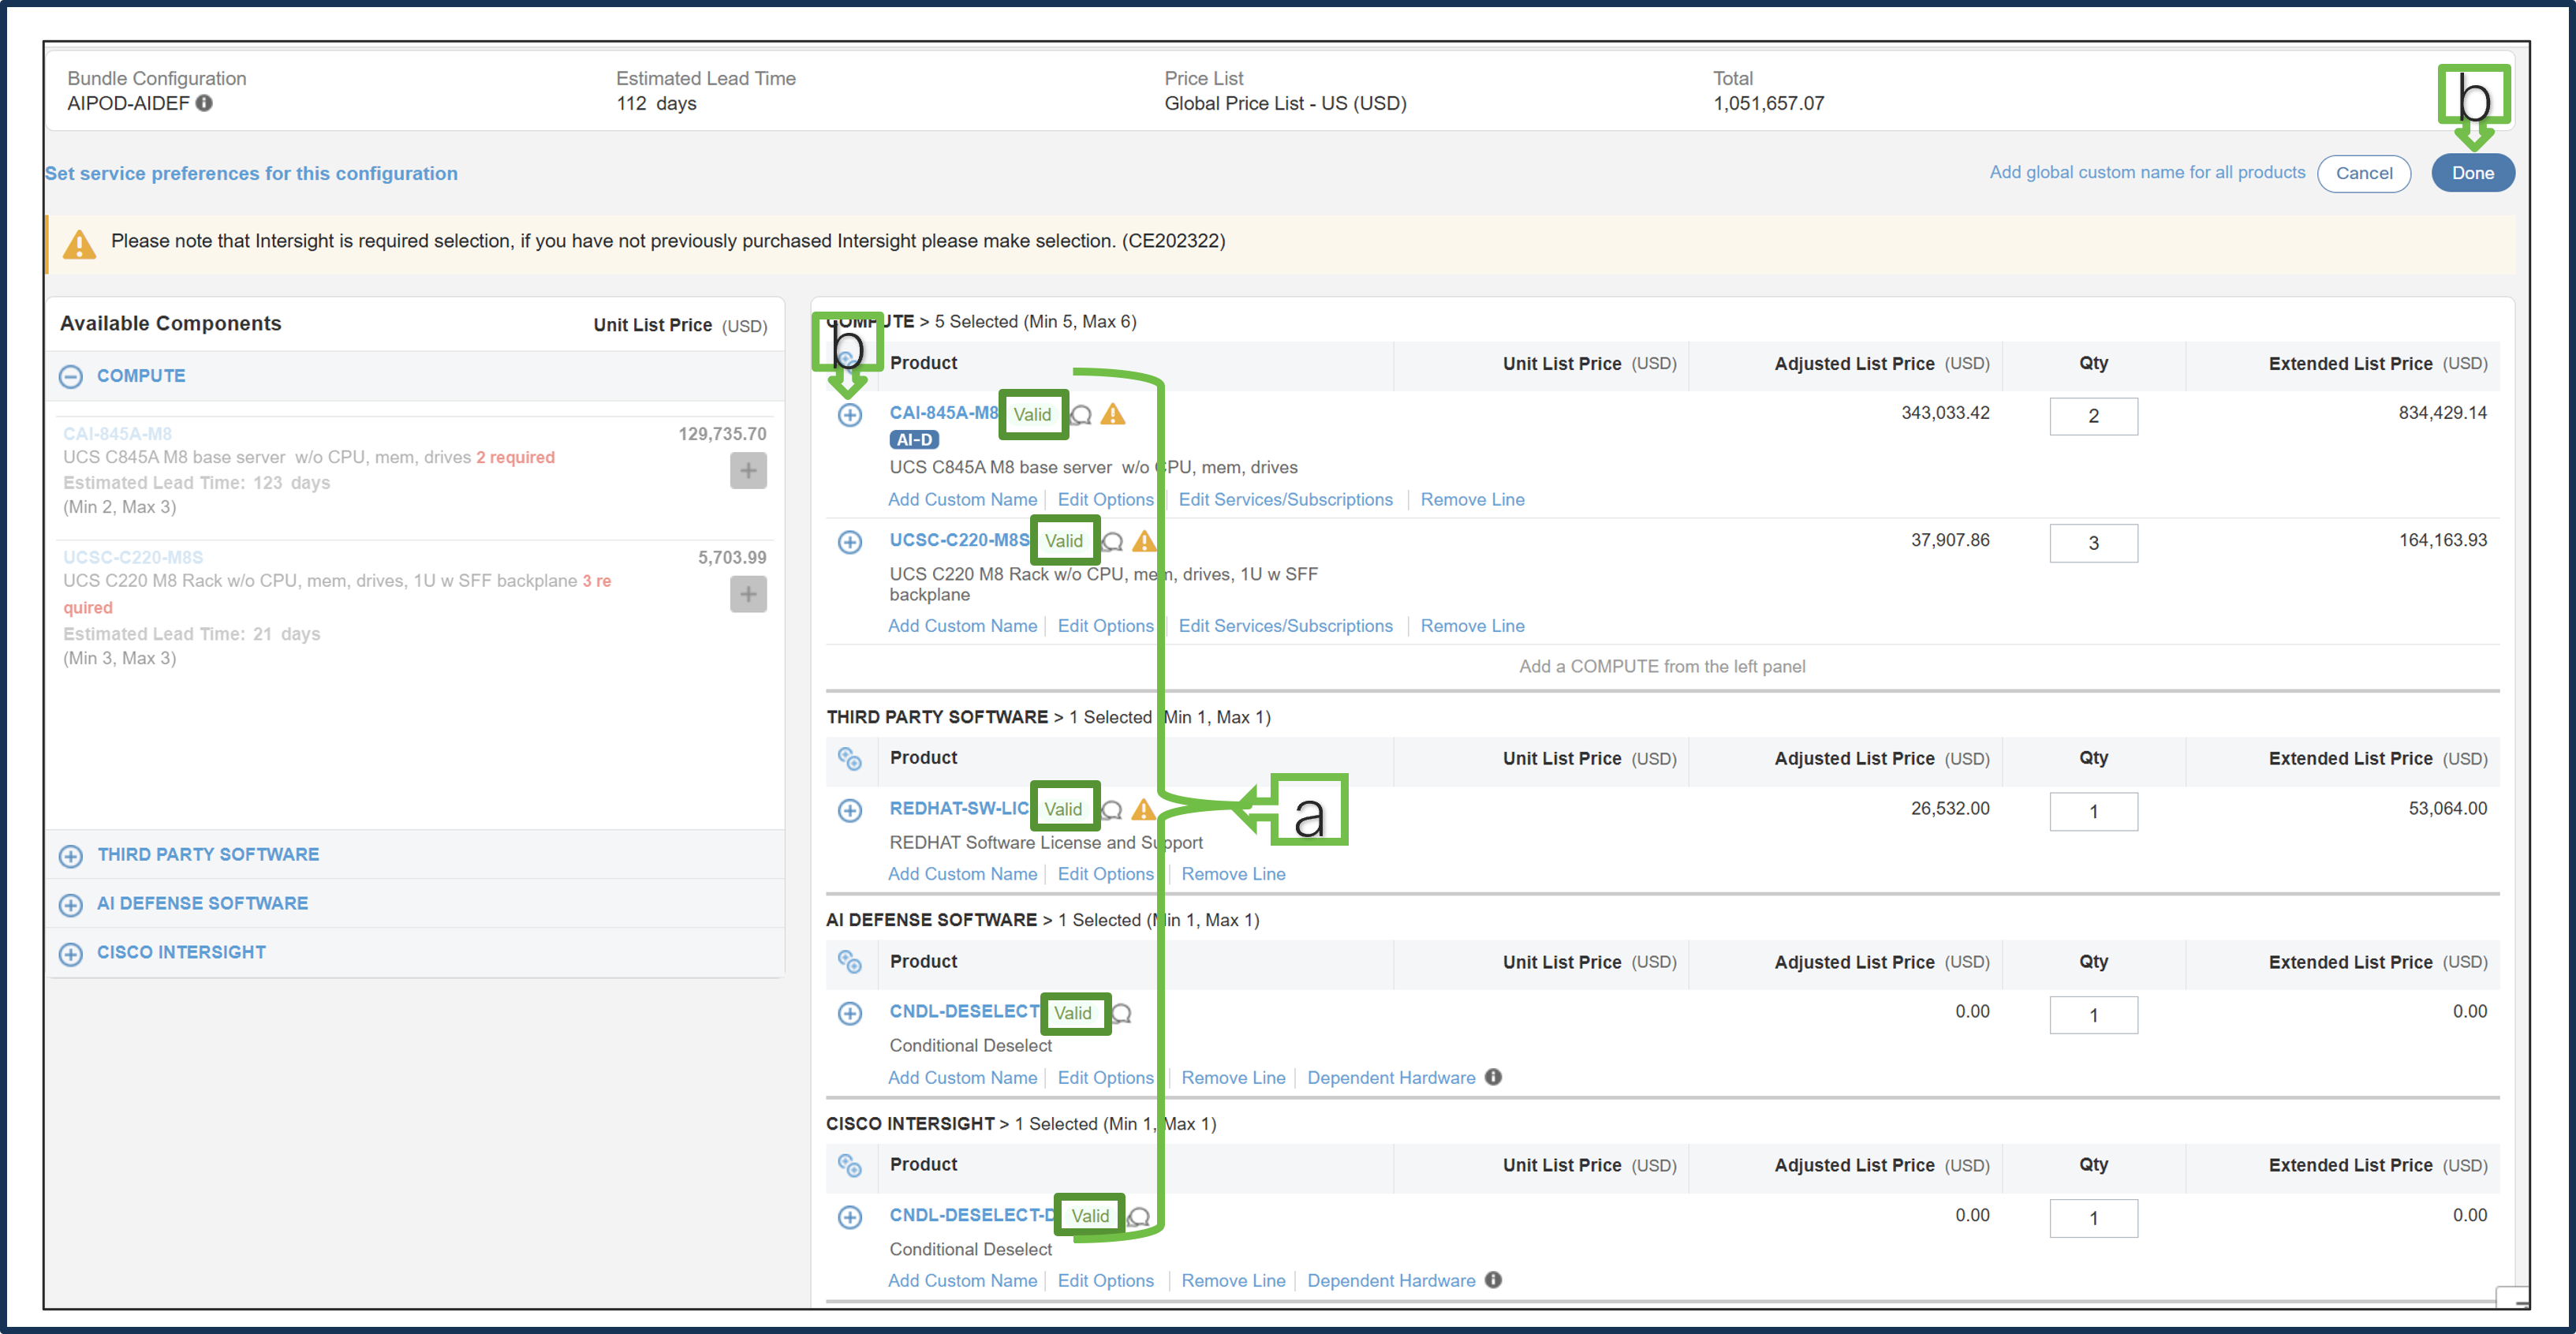Expand the AI DEFENSE SOFTWARE section

coord(71,904)
